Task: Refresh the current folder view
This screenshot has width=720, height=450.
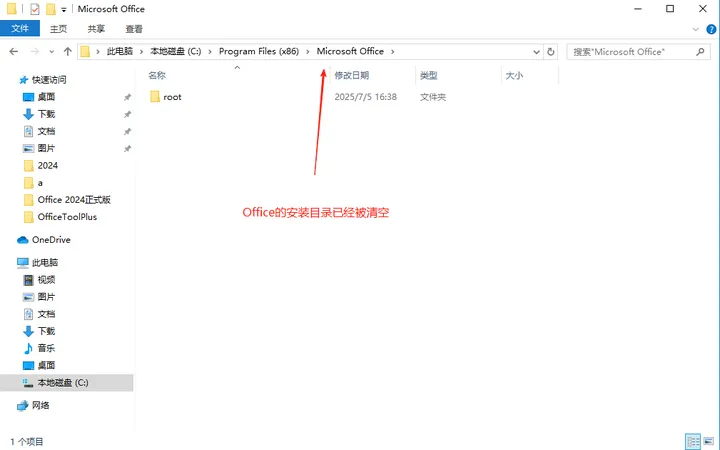Action: [x=551, y=52]
